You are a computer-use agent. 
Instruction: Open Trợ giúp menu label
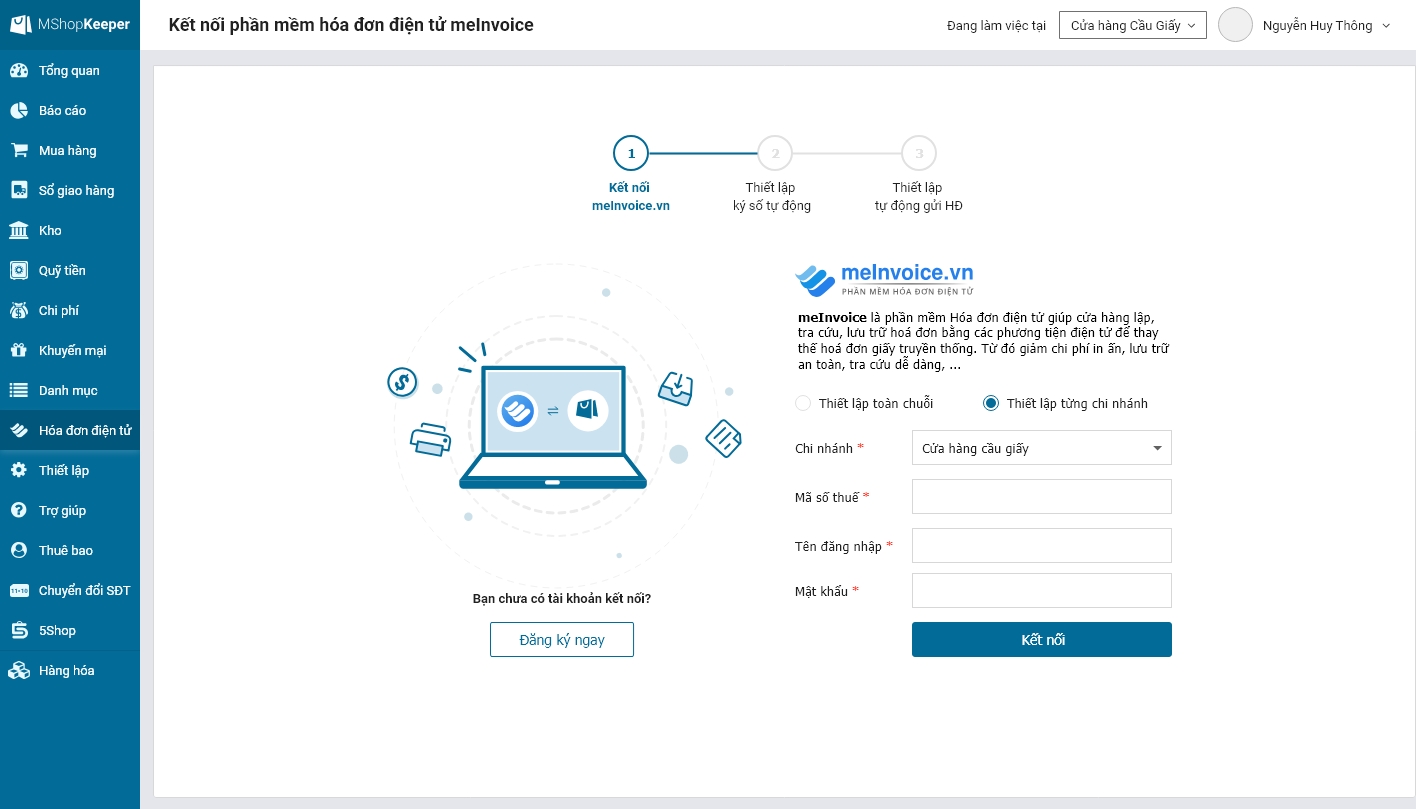(x=63, y=511)
